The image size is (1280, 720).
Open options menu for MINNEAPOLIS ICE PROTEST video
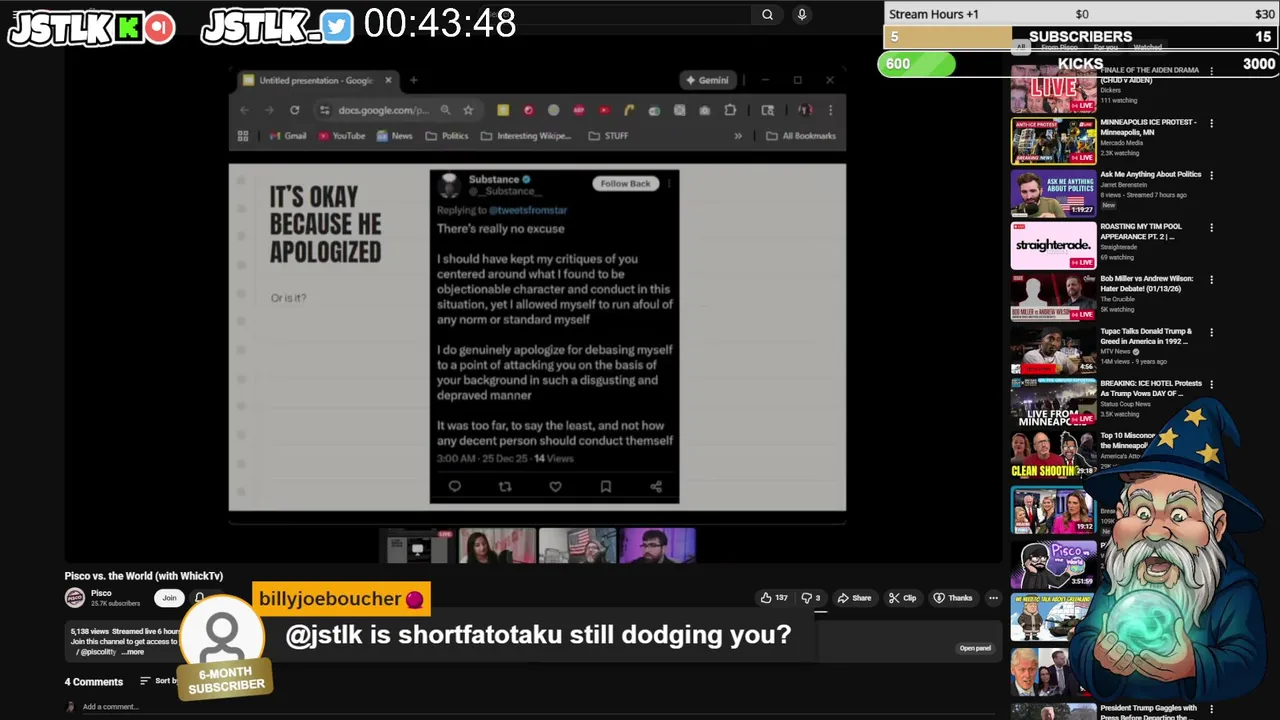1211,124
